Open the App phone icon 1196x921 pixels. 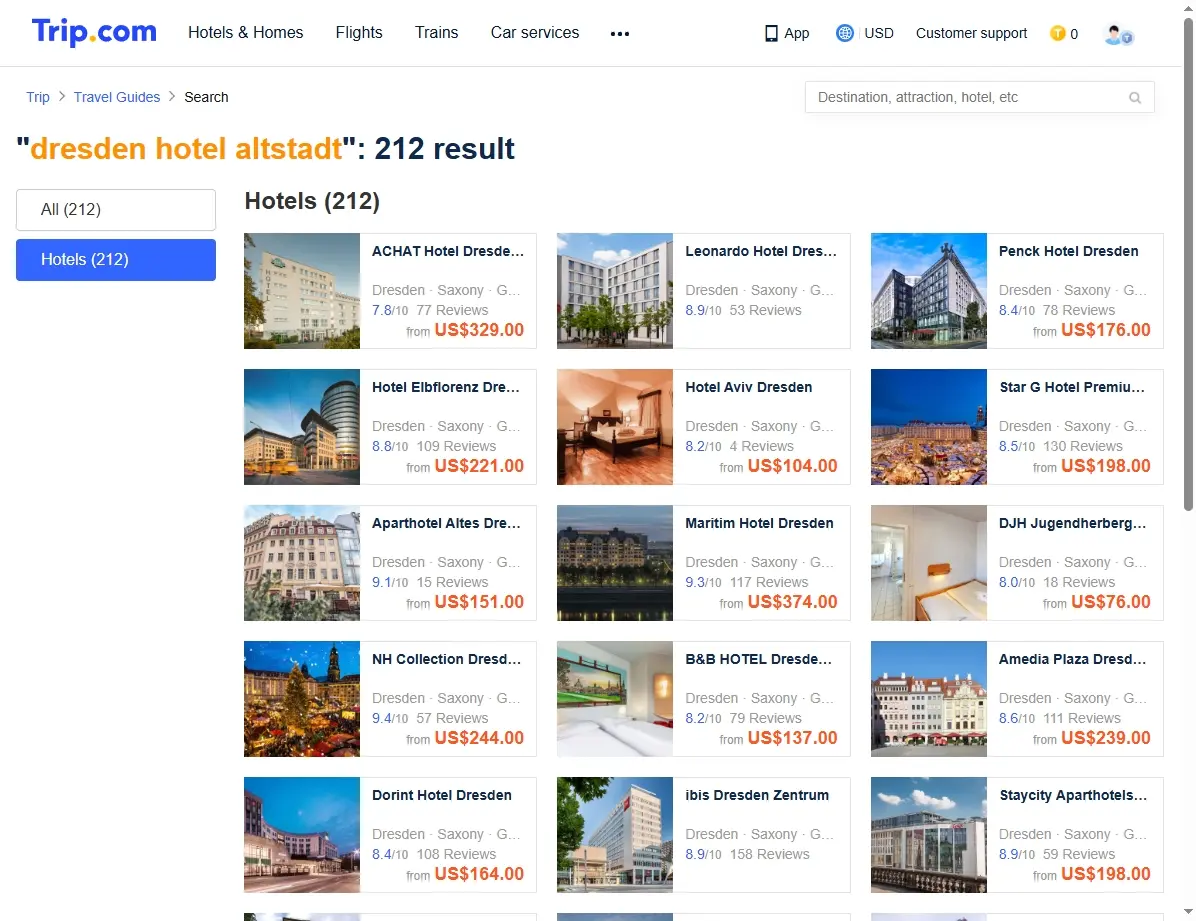click(x=771, y=34)
